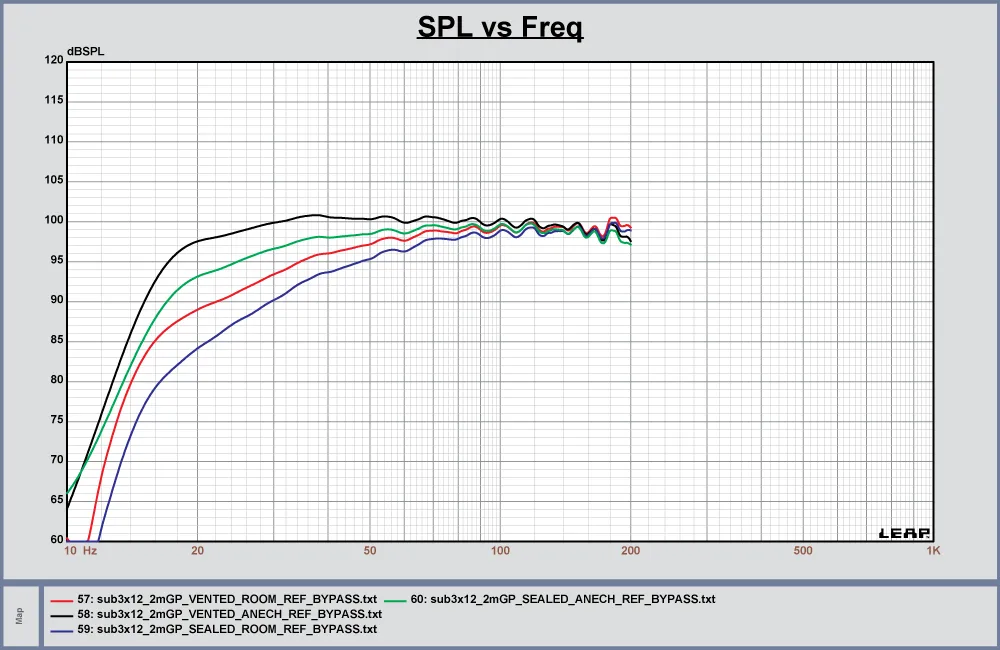Click the 10 Hz label on the frequency axis
Viewport: 1000px width, 650px height.
(x=80, y=551)
